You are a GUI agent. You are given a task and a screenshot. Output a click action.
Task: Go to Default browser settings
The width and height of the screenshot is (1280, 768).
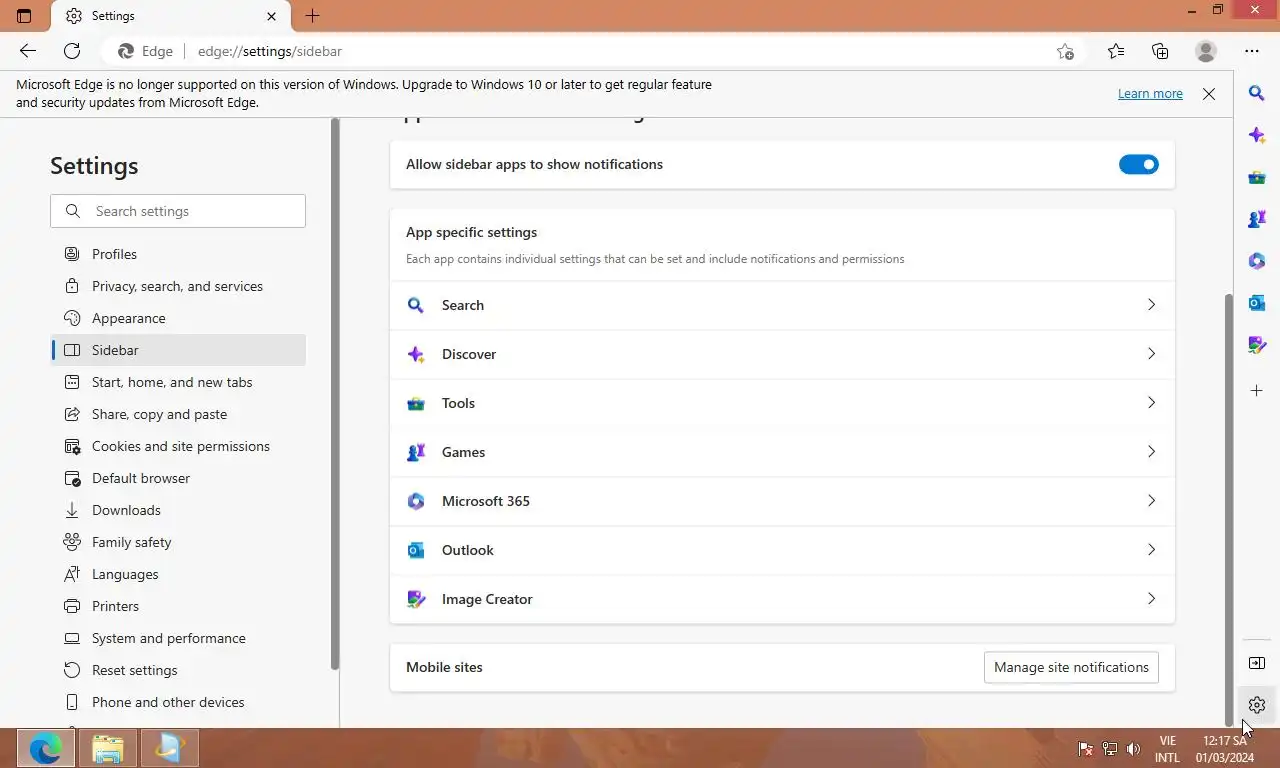point(178,478)
